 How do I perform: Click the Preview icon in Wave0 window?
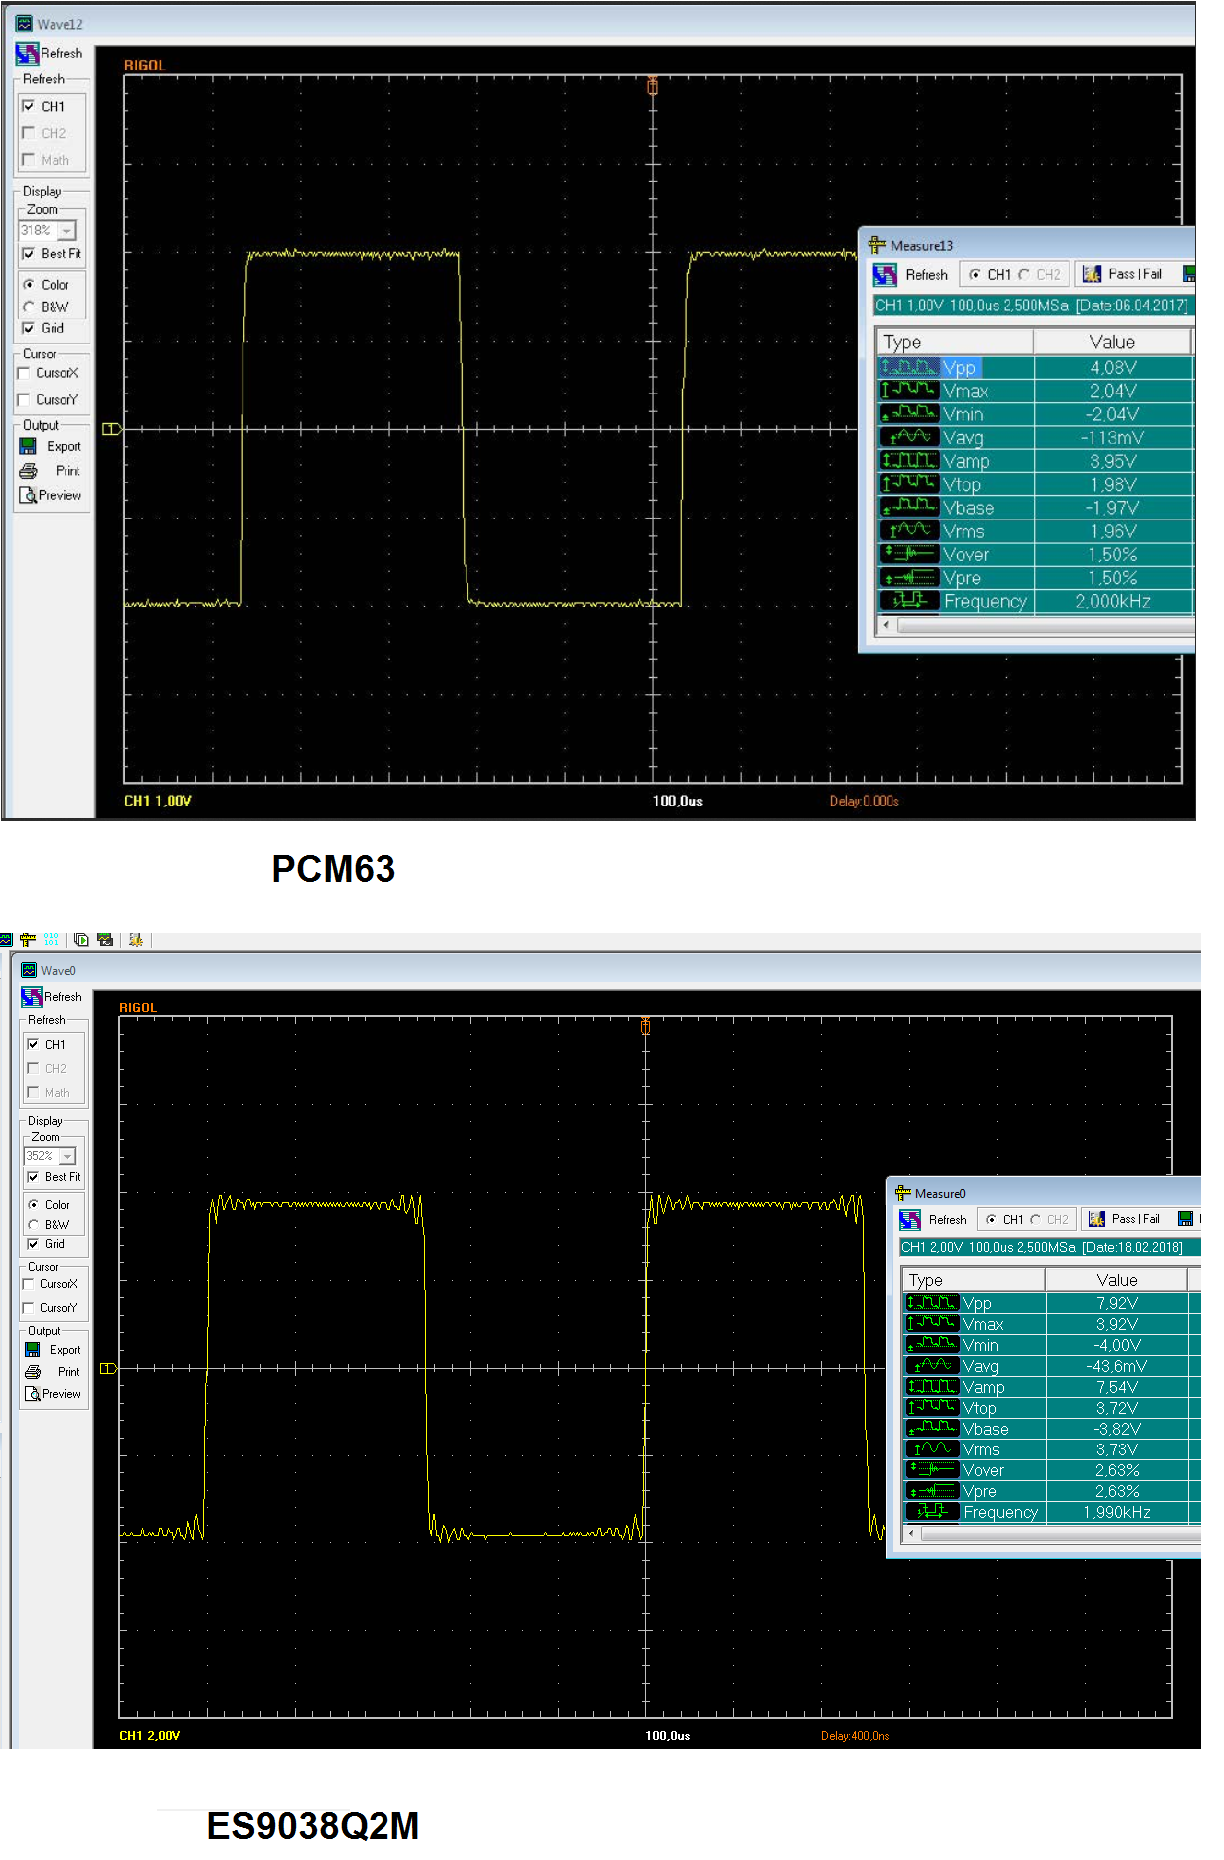coord(33,1393)
